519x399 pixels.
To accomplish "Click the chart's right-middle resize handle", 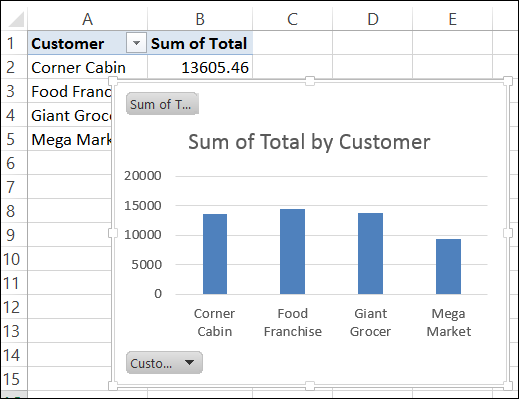I will coord(508,233).
